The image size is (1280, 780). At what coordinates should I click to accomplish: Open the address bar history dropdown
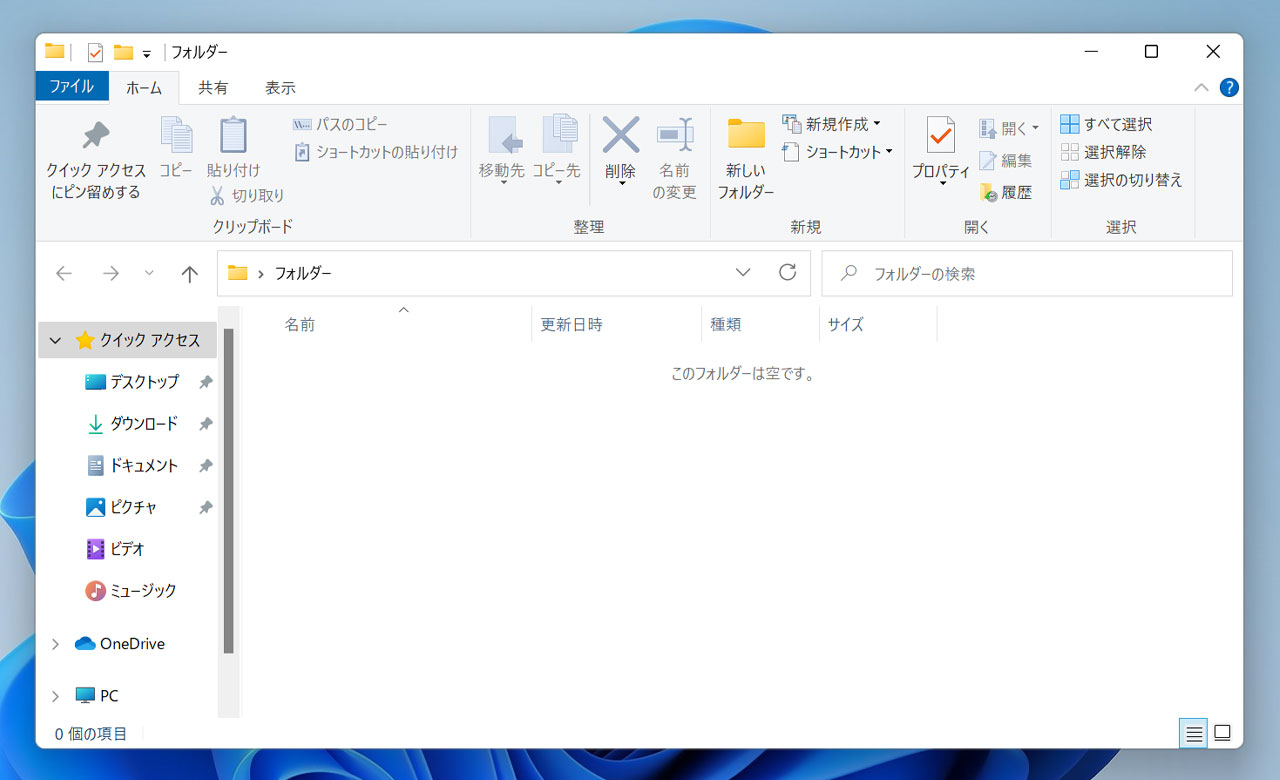(x=743, y=272)
